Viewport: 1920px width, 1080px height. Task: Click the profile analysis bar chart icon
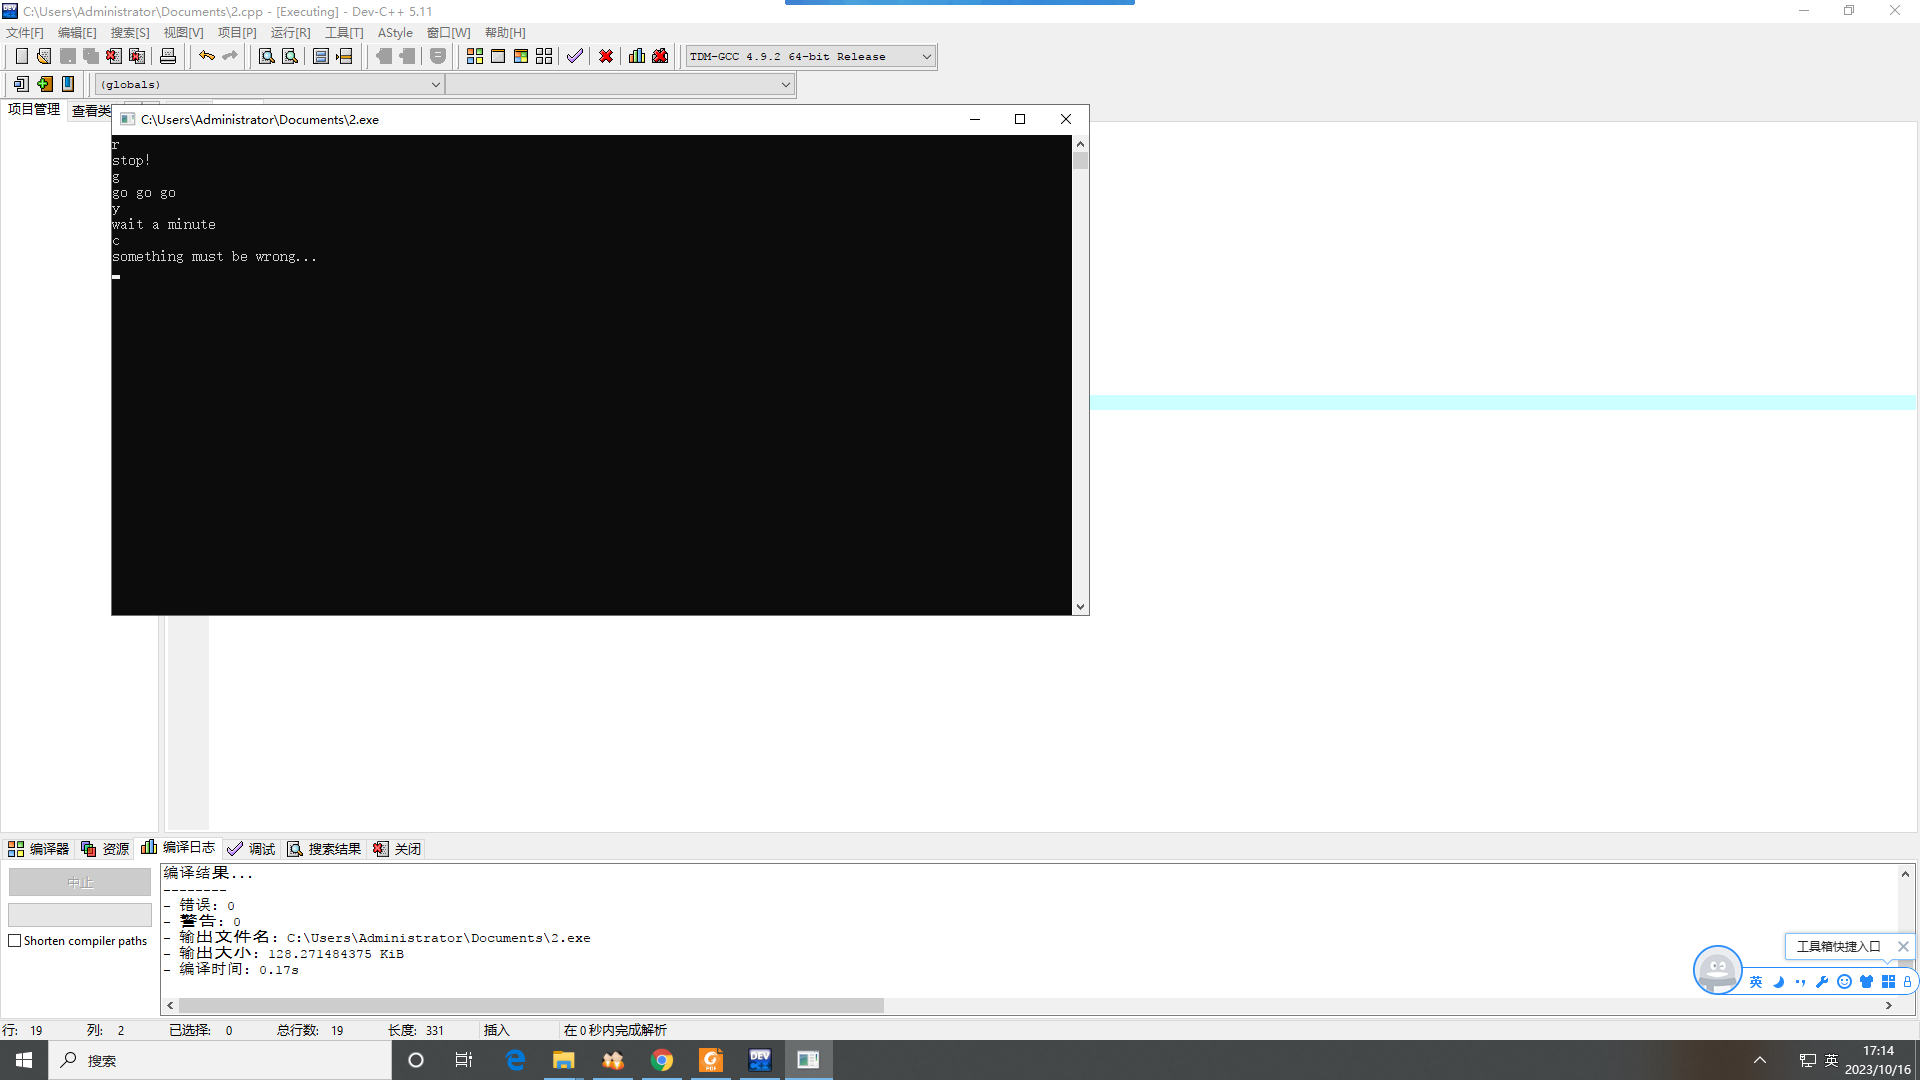click(x=637, y=56)
